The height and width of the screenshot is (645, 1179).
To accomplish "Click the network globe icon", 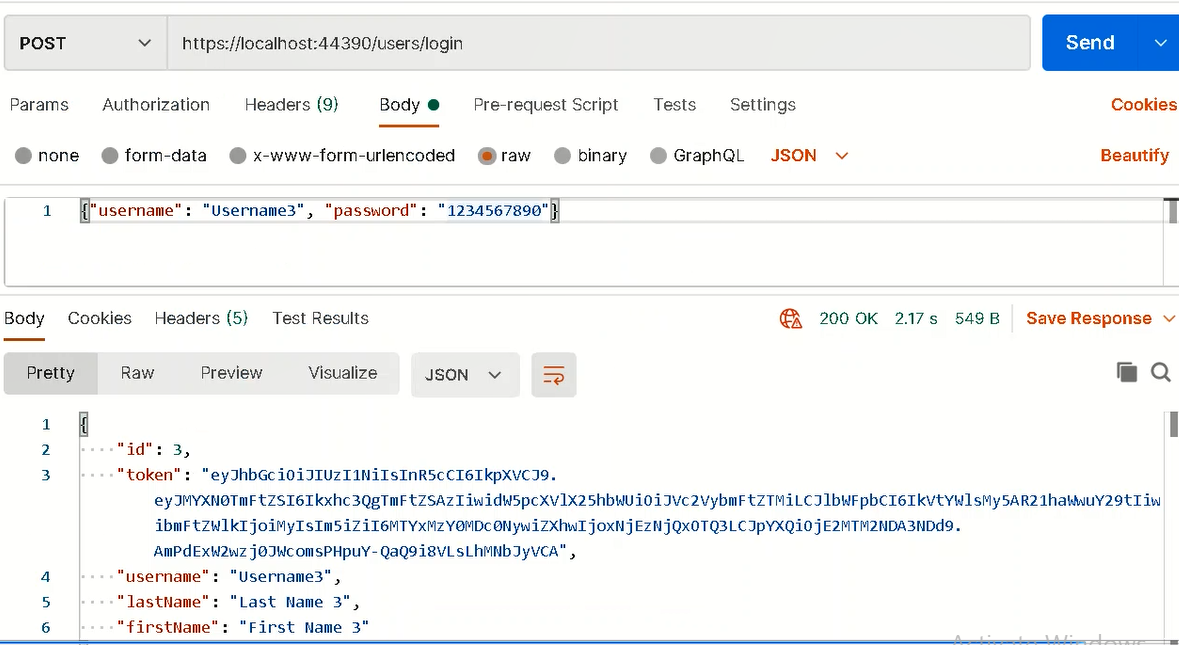I will (790, 319).
